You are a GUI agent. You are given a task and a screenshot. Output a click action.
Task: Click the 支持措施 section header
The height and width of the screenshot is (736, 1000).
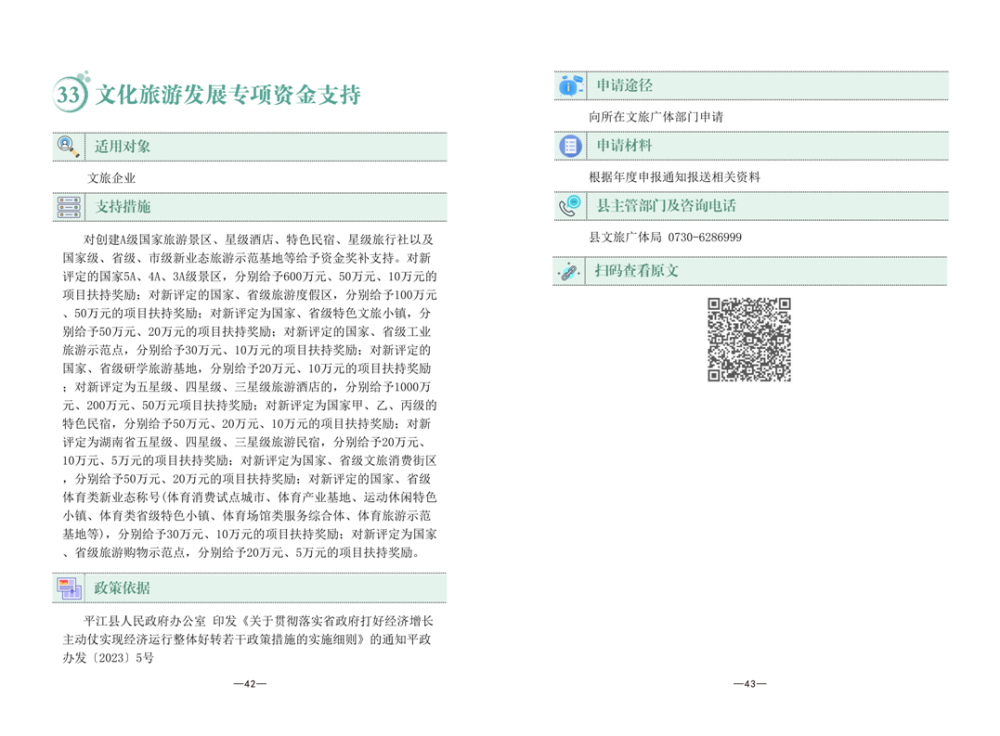123,207
